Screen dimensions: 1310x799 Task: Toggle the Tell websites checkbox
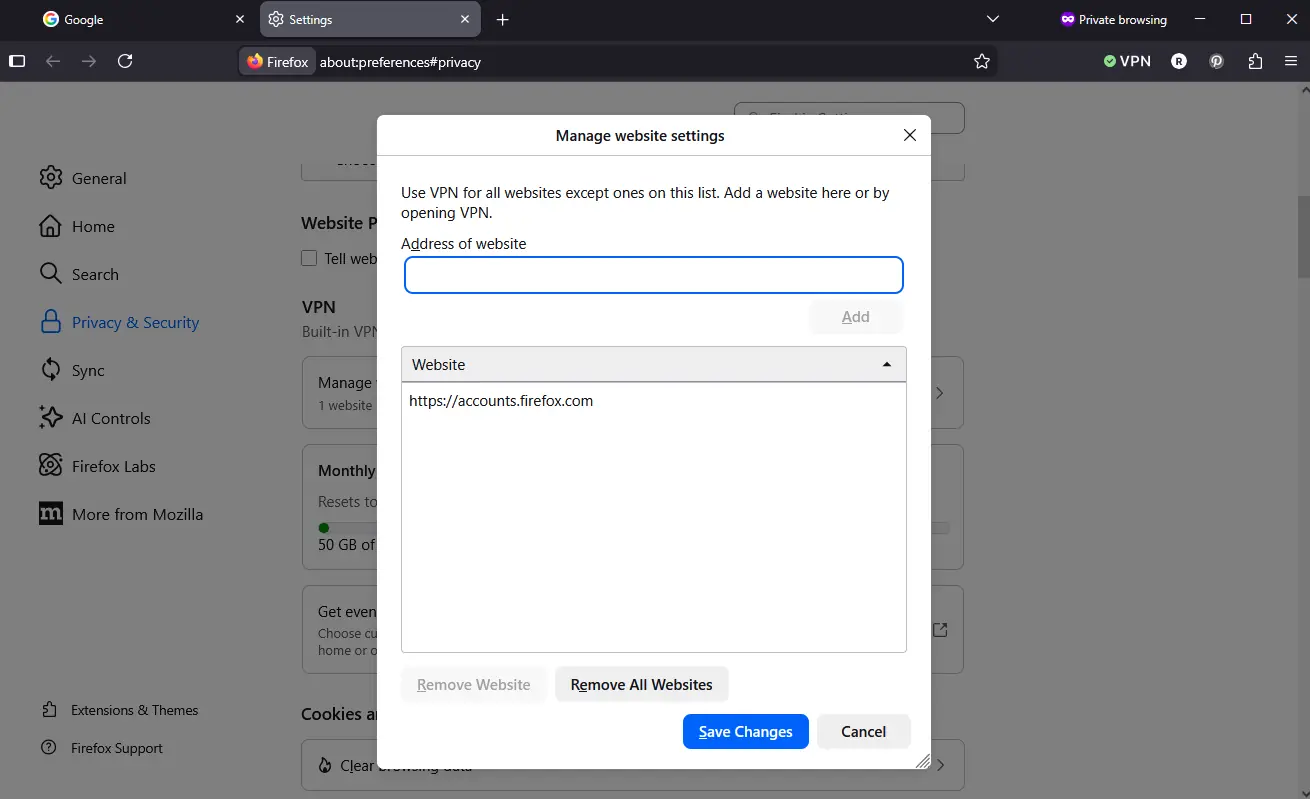click(x=310, y=258)
